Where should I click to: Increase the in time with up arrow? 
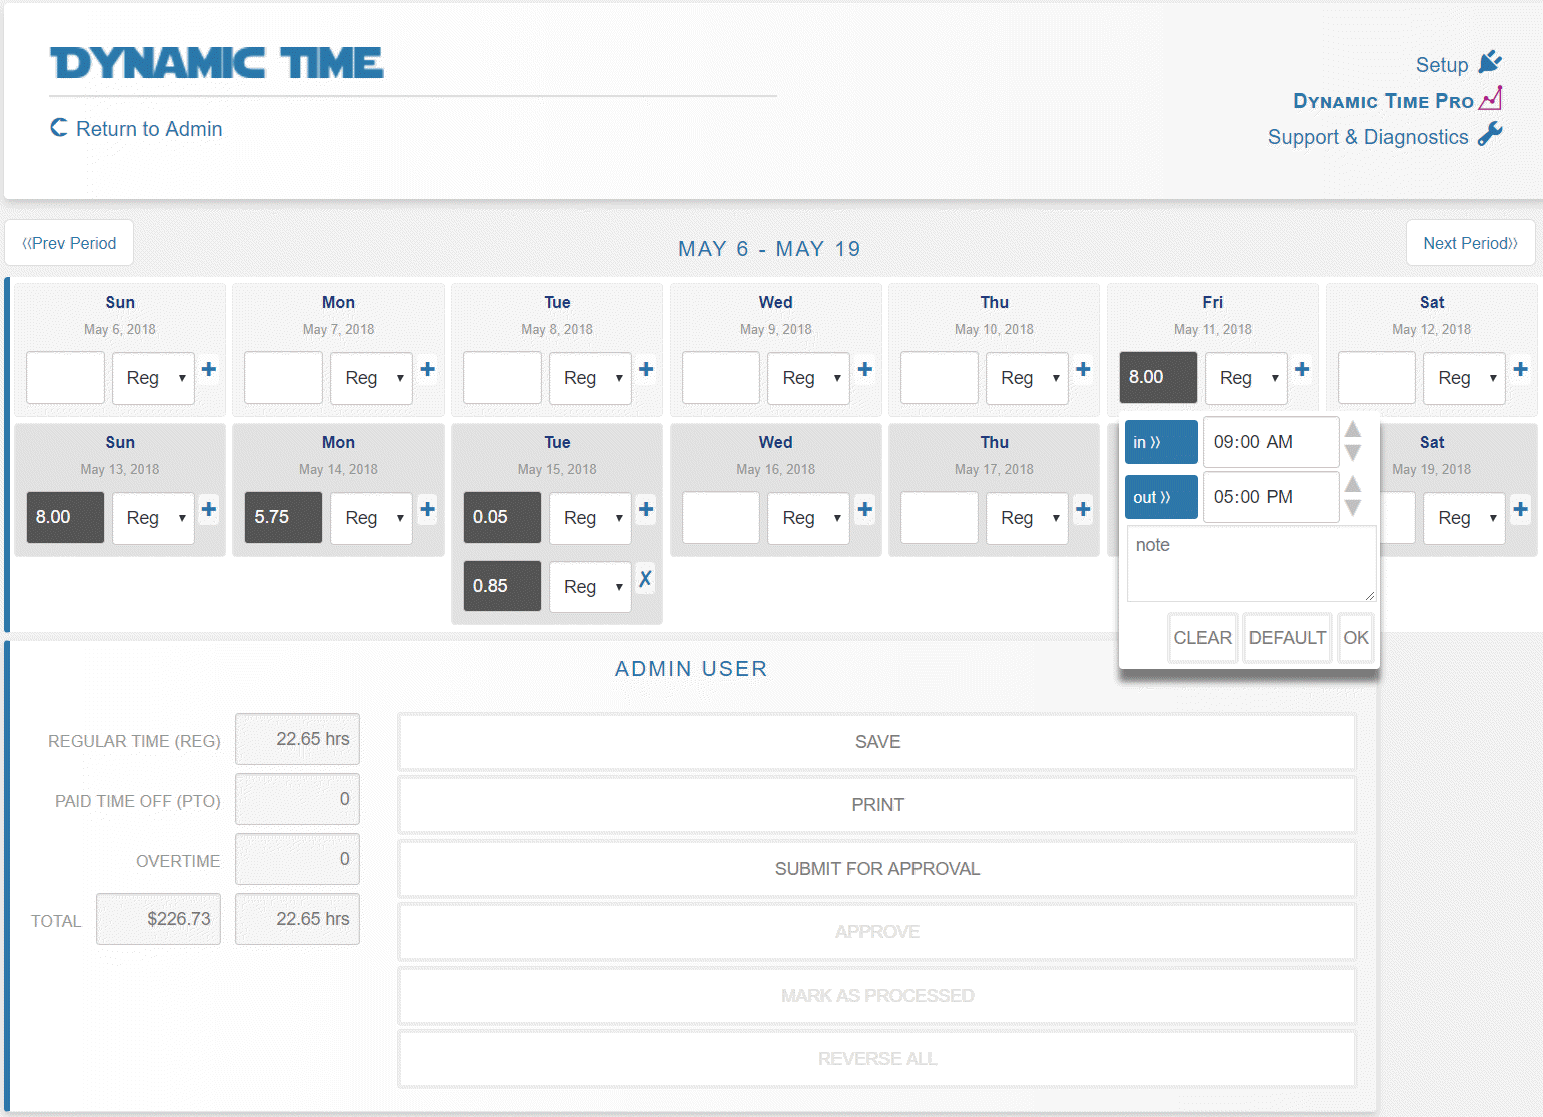(x=1353, y=429)
